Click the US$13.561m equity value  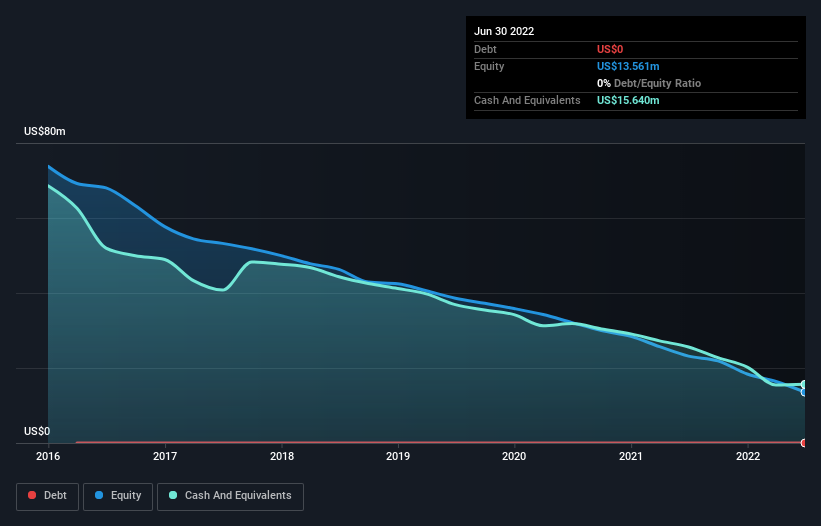pos(628,66)
